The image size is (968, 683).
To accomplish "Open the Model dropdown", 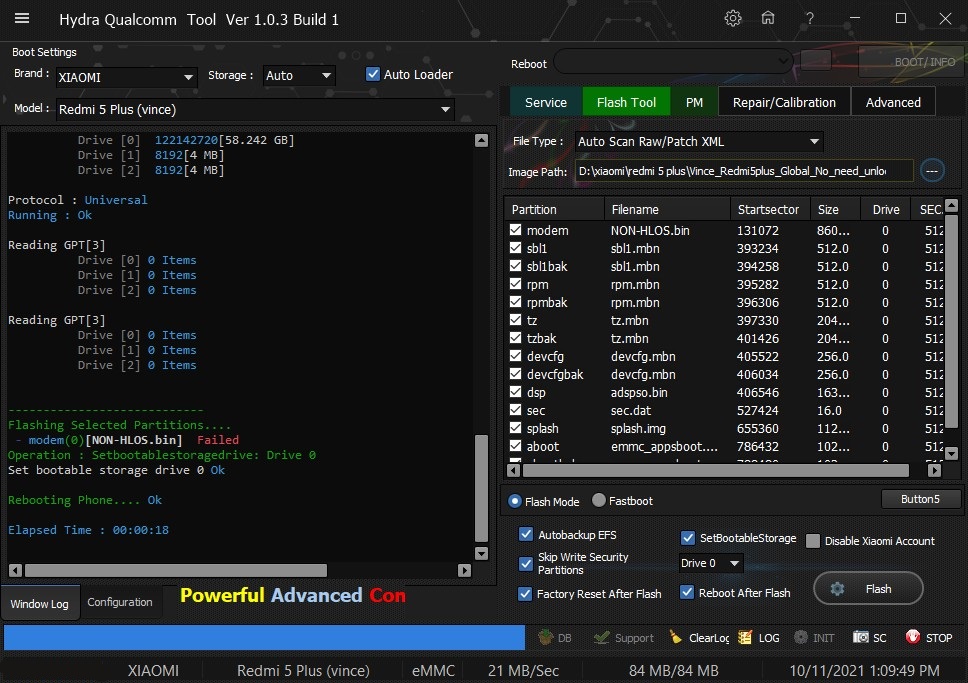I will click(255, 109).
